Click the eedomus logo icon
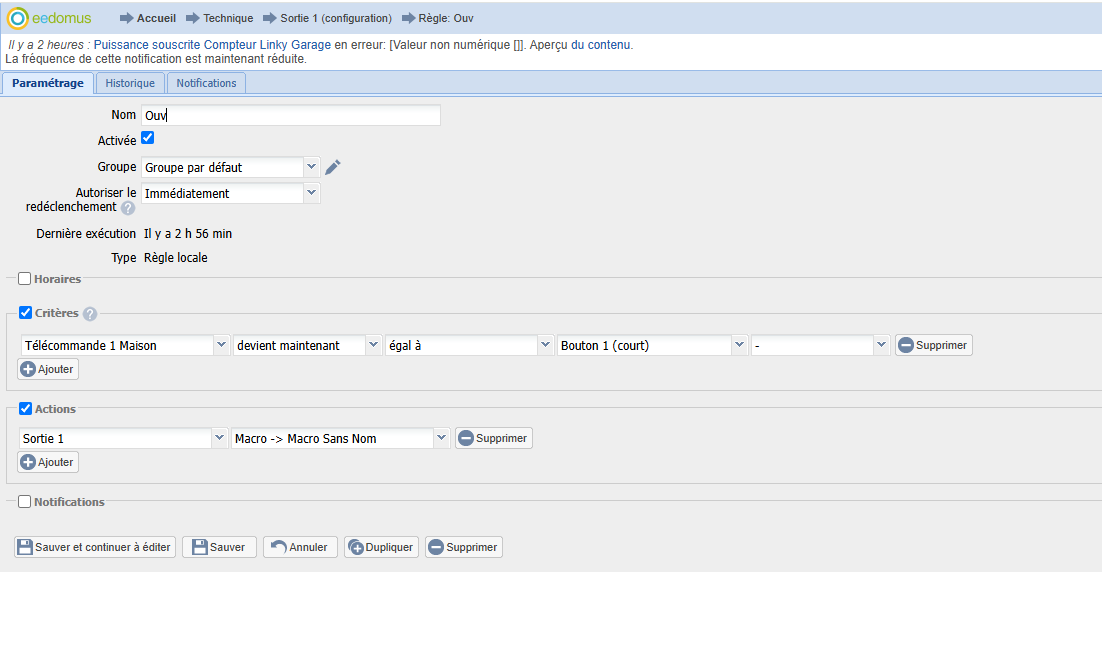The height and width of the screenshot is (655, 1102). pyautogui.click(x=18, y=18)
